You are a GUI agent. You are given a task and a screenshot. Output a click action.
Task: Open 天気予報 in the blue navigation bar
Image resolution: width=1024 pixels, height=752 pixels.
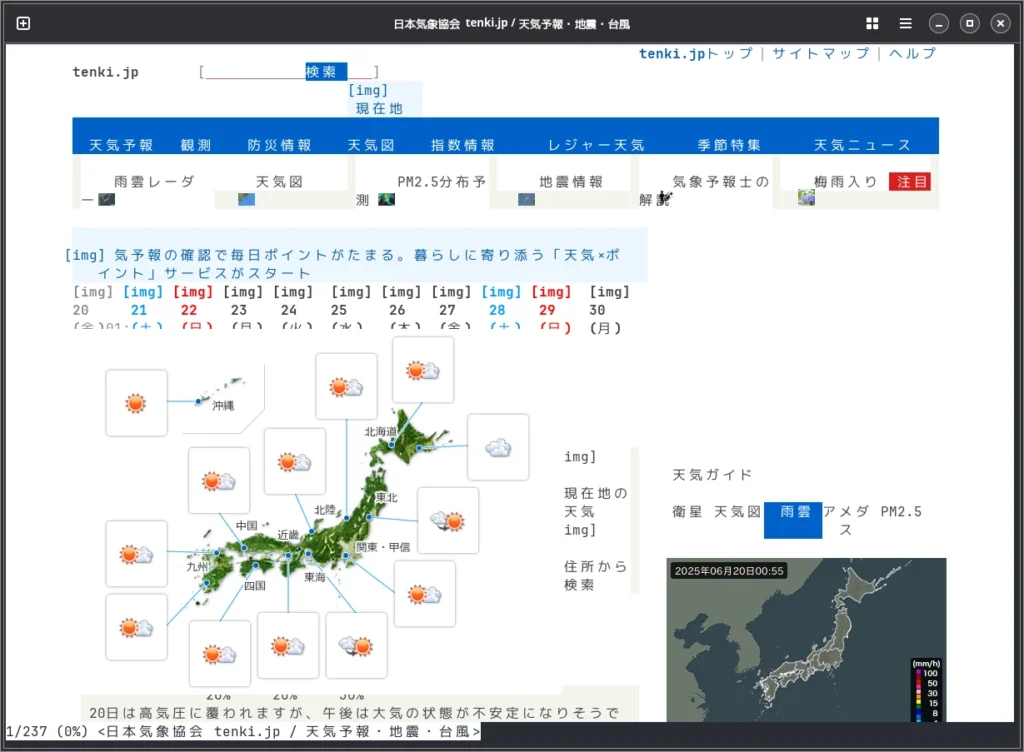121,145
